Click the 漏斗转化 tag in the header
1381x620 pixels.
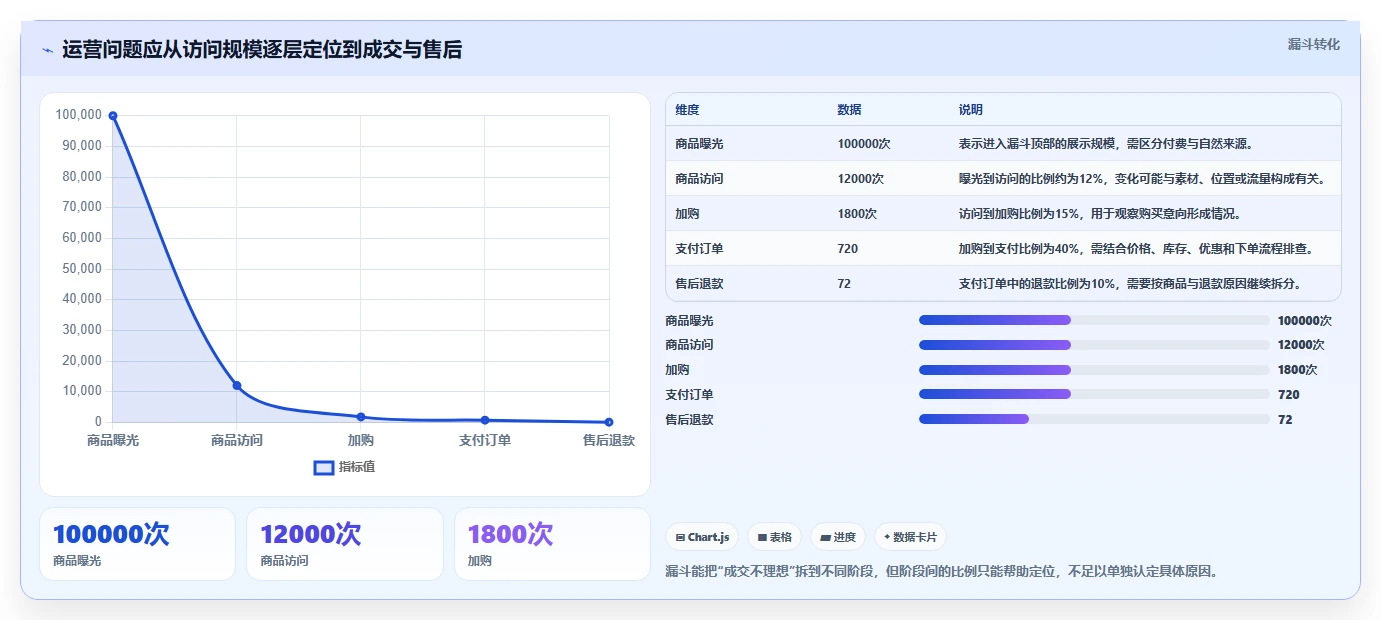(1313, 44)
